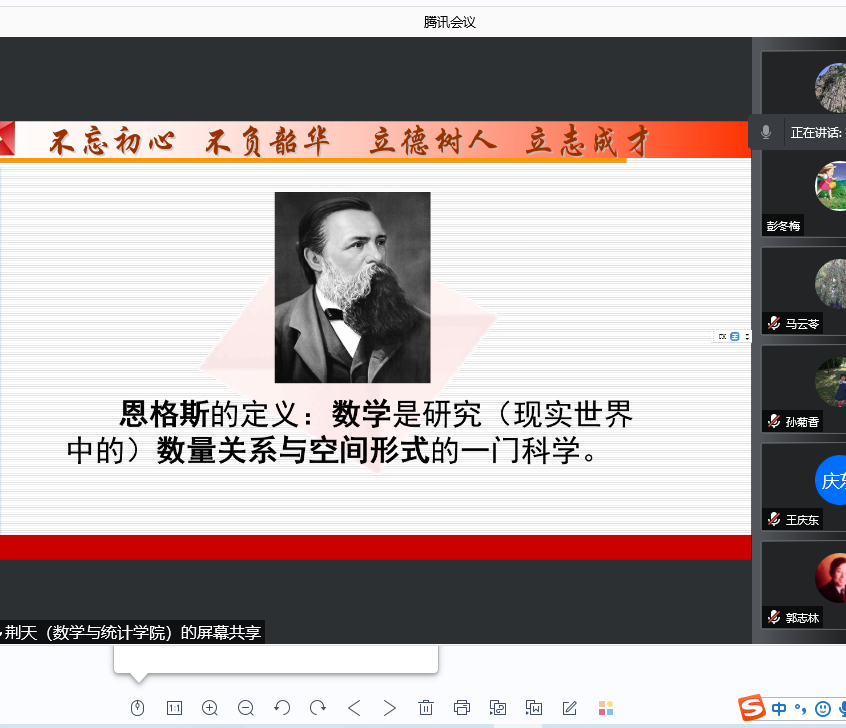Rotate image counterclockwise

[282, 708]
